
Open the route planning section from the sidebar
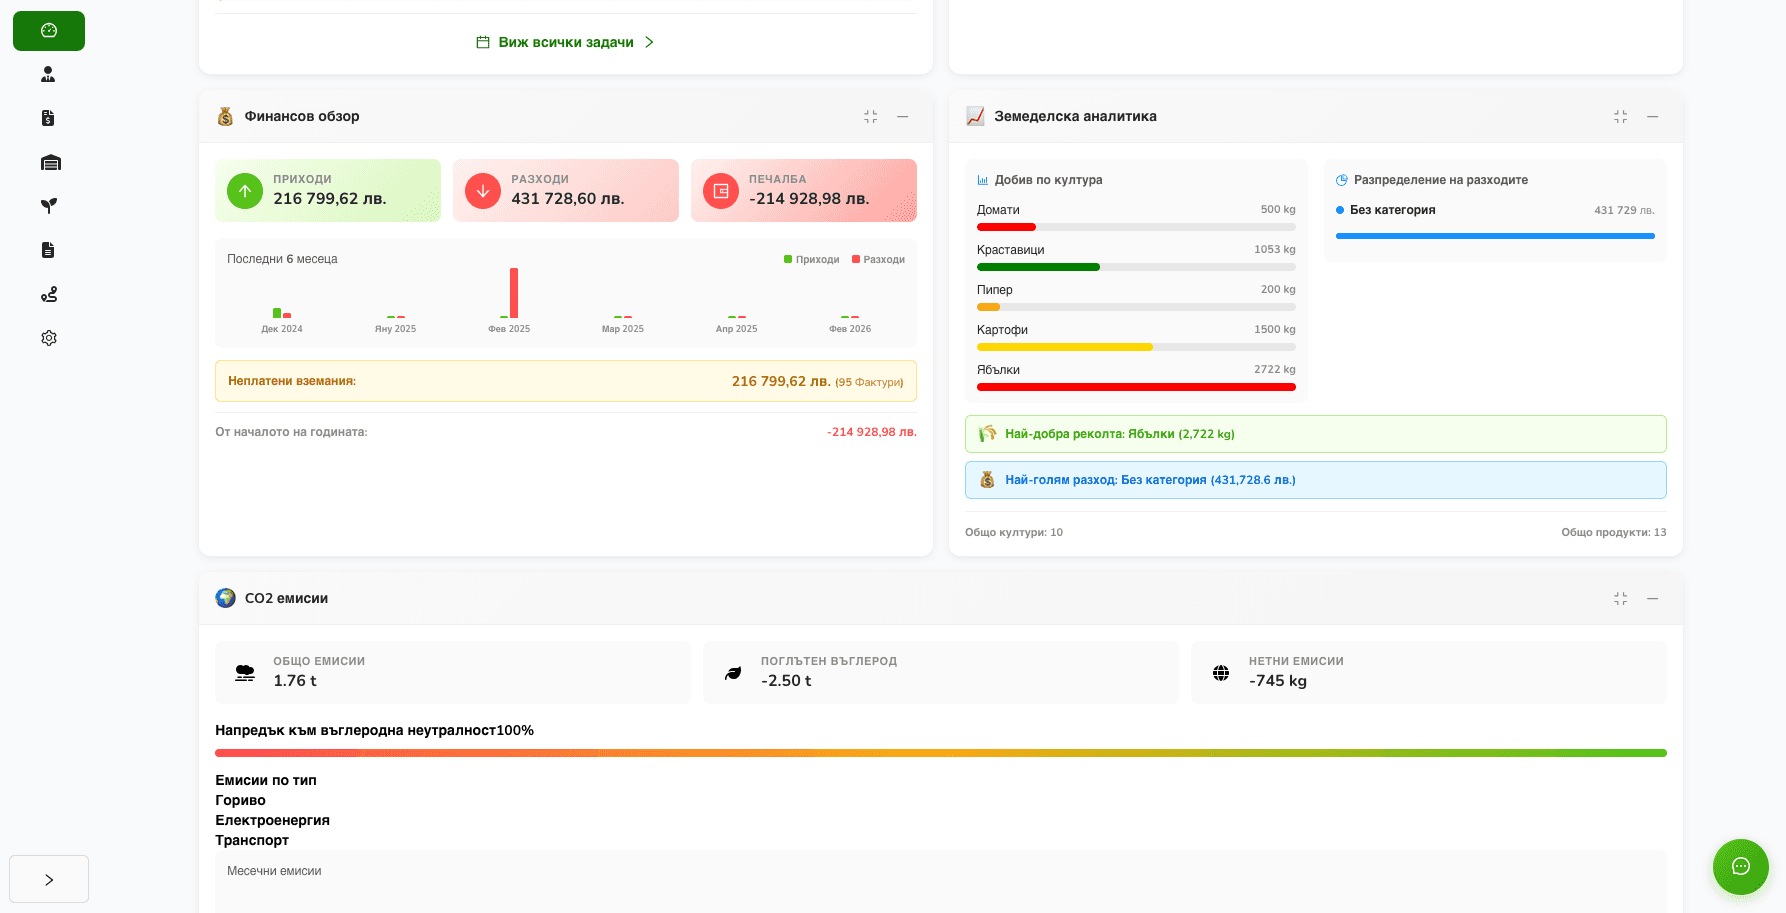coord(48,294)
